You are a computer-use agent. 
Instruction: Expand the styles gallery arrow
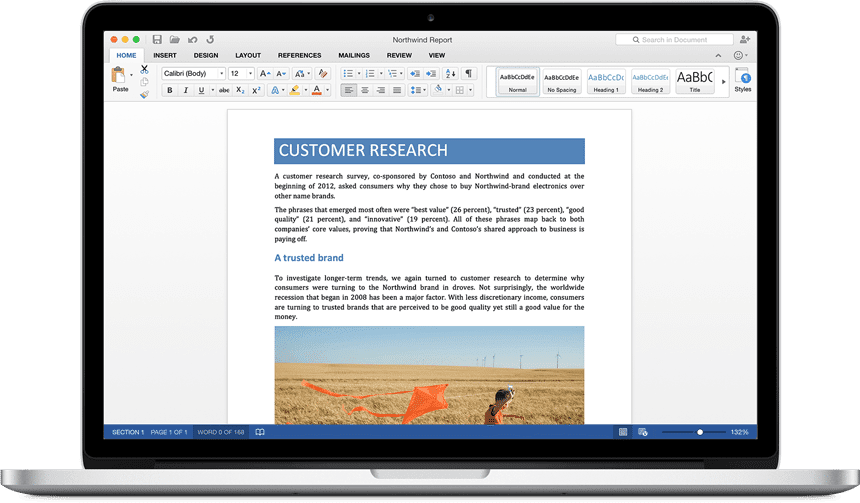[723, 81]
